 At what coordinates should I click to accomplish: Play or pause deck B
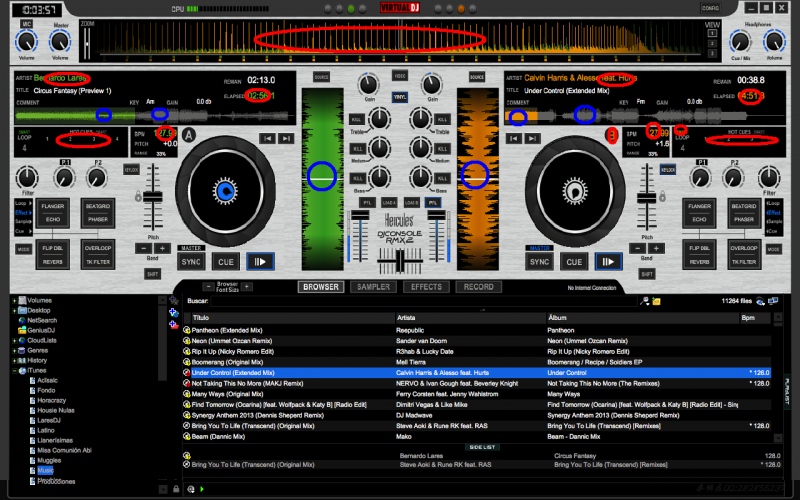click(608, 262)
